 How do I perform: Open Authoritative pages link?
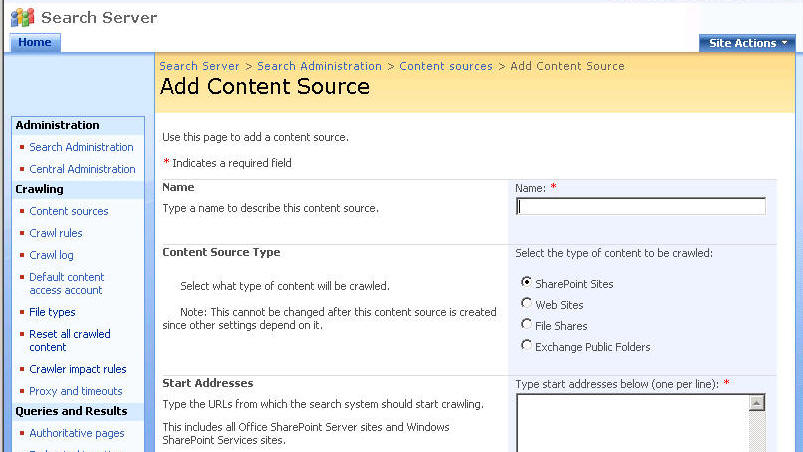pyautogui.click(x=76, y=433)
